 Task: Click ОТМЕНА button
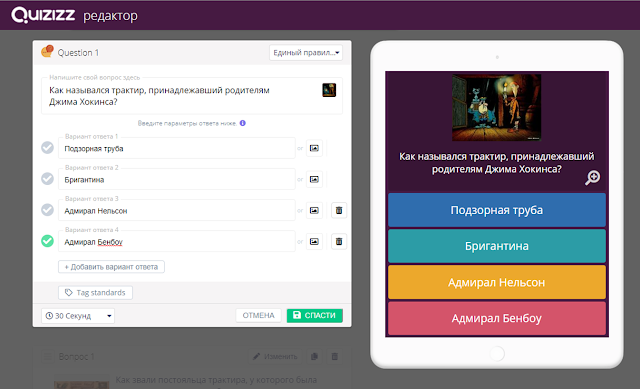258,315
